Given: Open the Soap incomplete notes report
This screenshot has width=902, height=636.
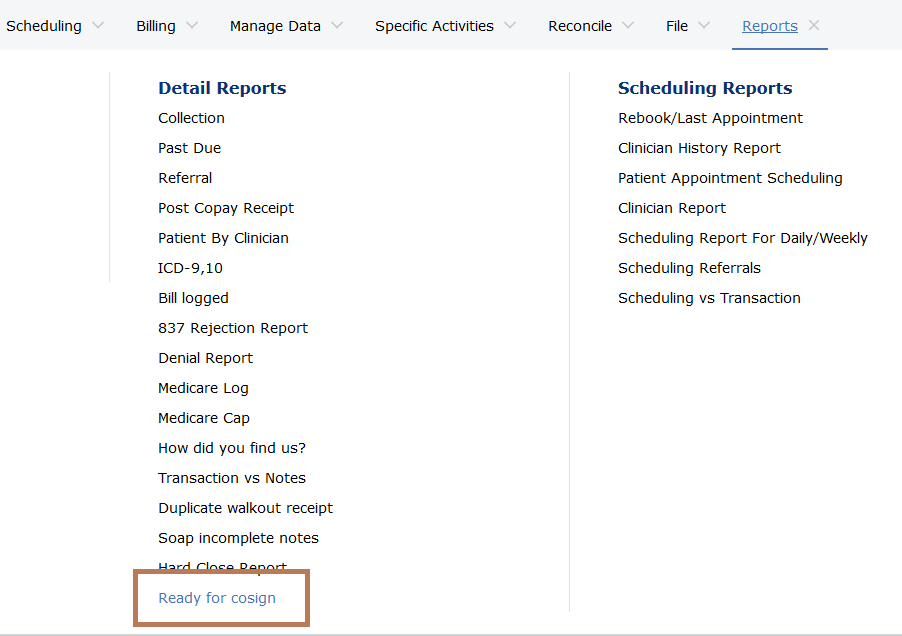Looking at the screenshot, I should pos(238,538).
